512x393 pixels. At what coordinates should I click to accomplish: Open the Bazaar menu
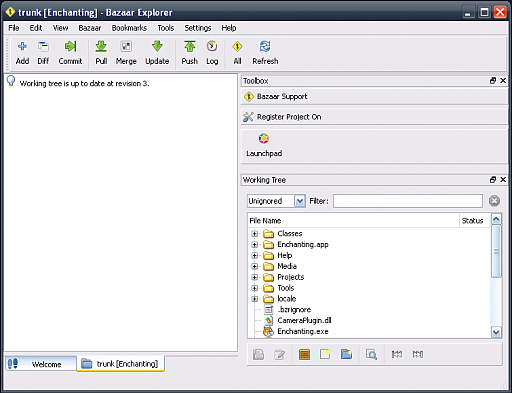(90, 28)
